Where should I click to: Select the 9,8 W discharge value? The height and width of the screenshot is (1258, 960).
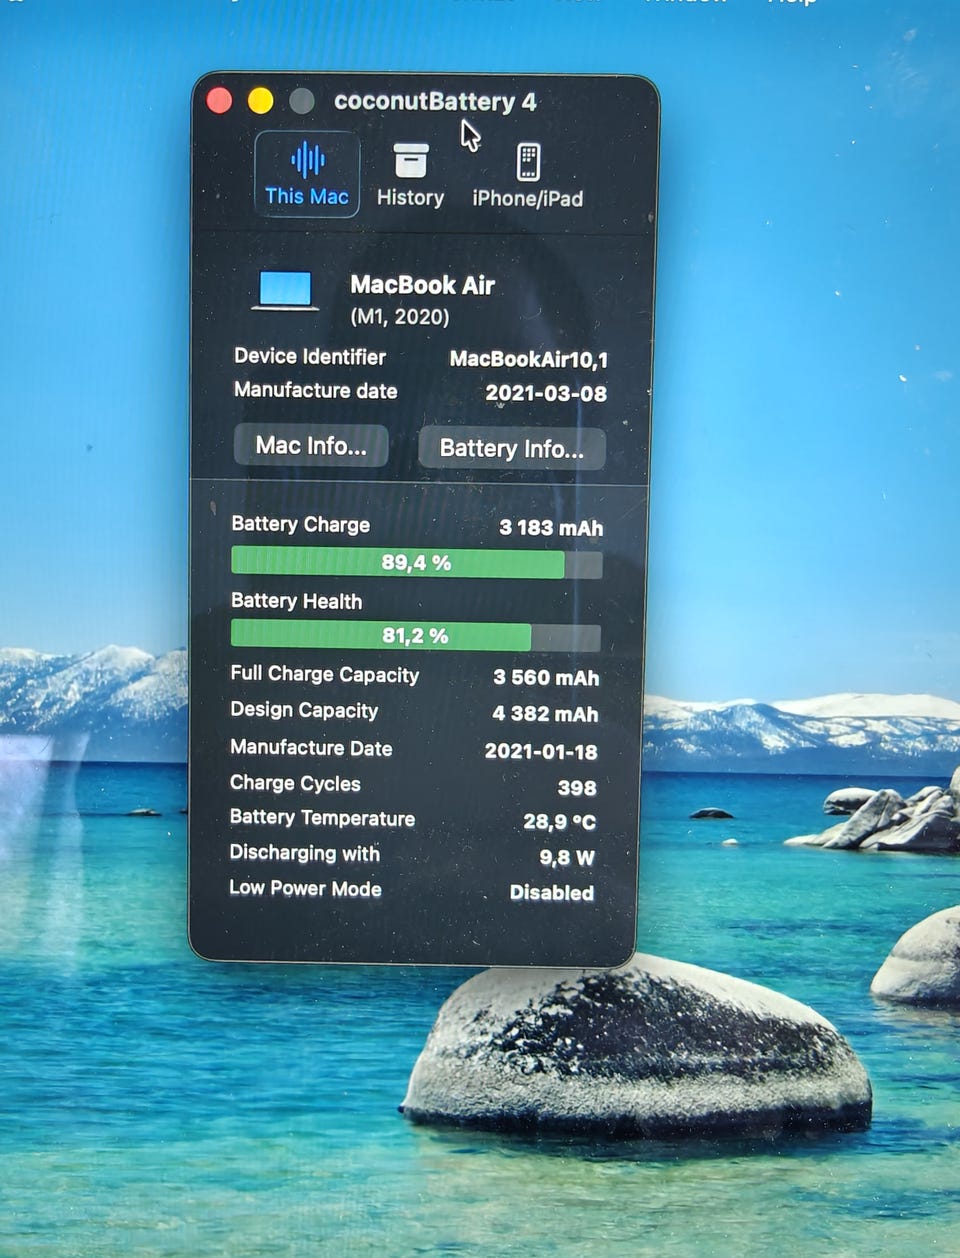click(567, 858)
